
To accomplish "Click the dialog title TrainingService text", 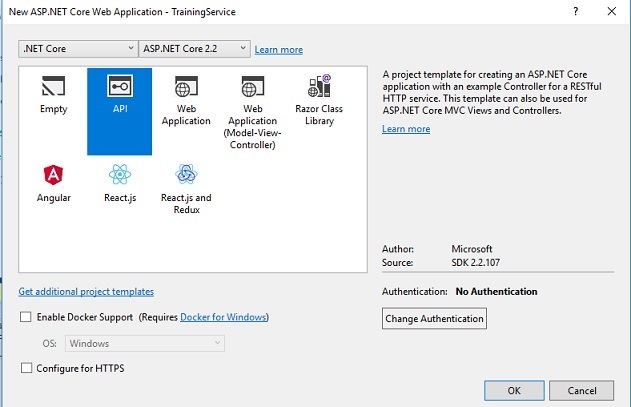I will pos(203,12).
